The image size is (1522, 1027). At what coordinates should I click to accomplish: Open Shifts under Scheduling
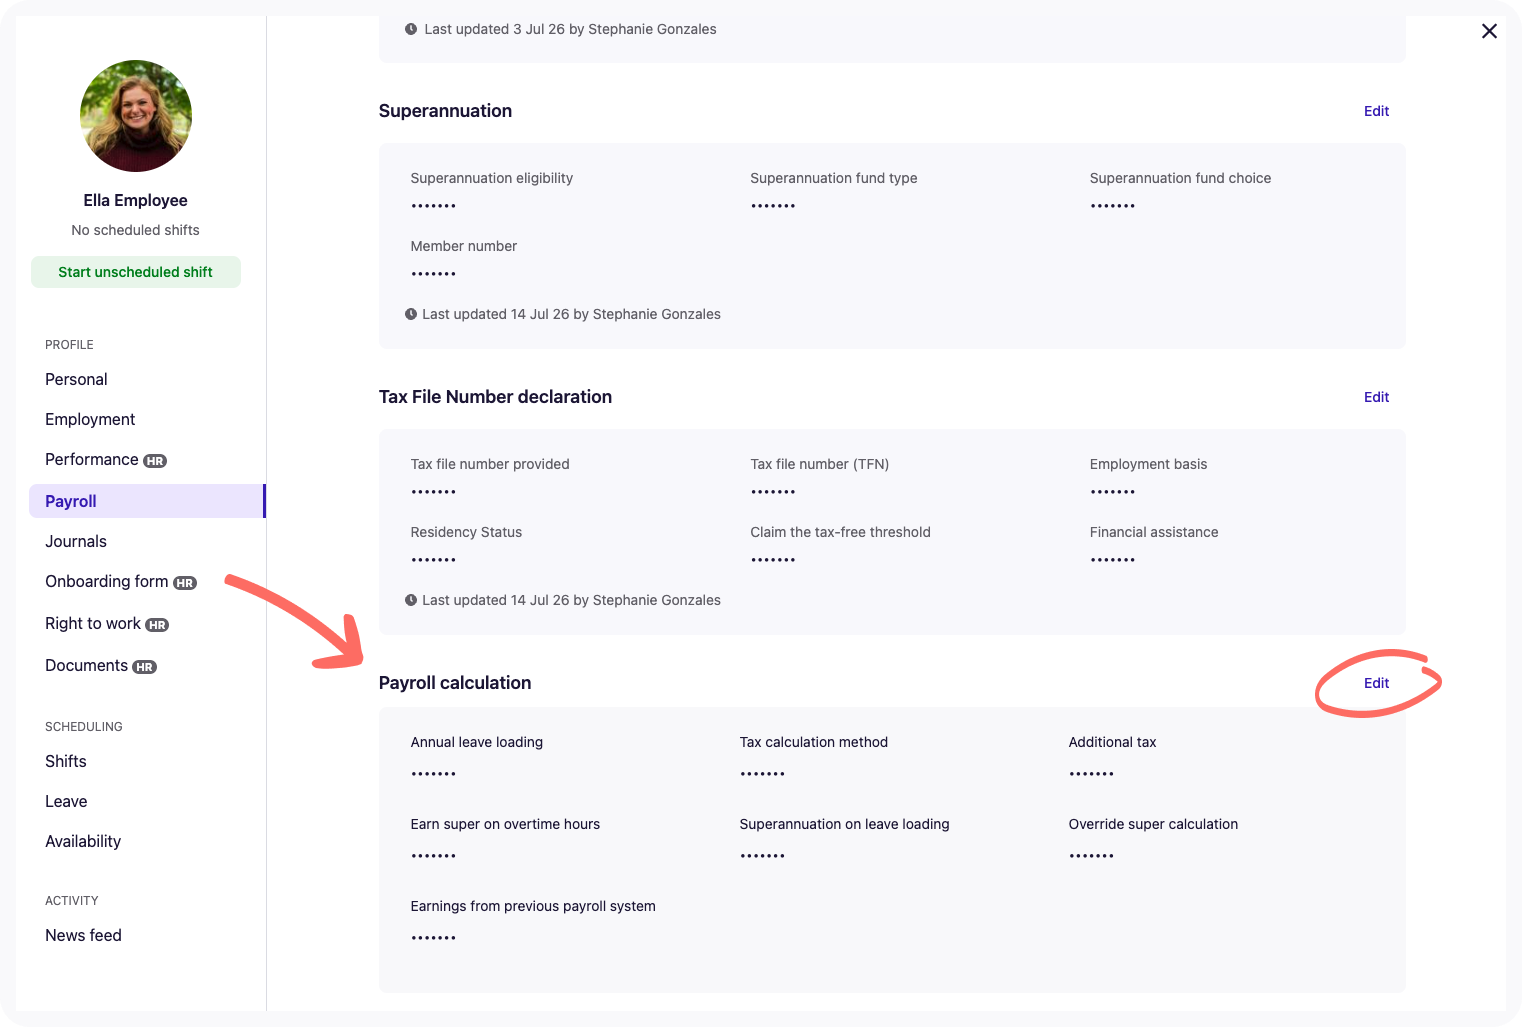66,761
